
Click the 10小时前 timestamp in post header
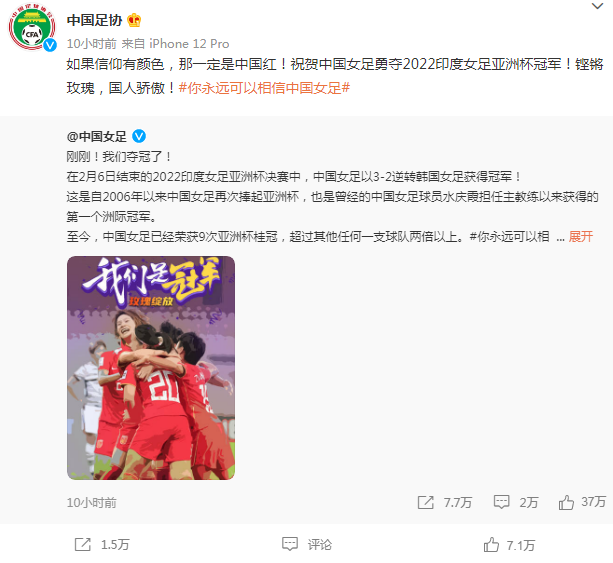point(91,43)
